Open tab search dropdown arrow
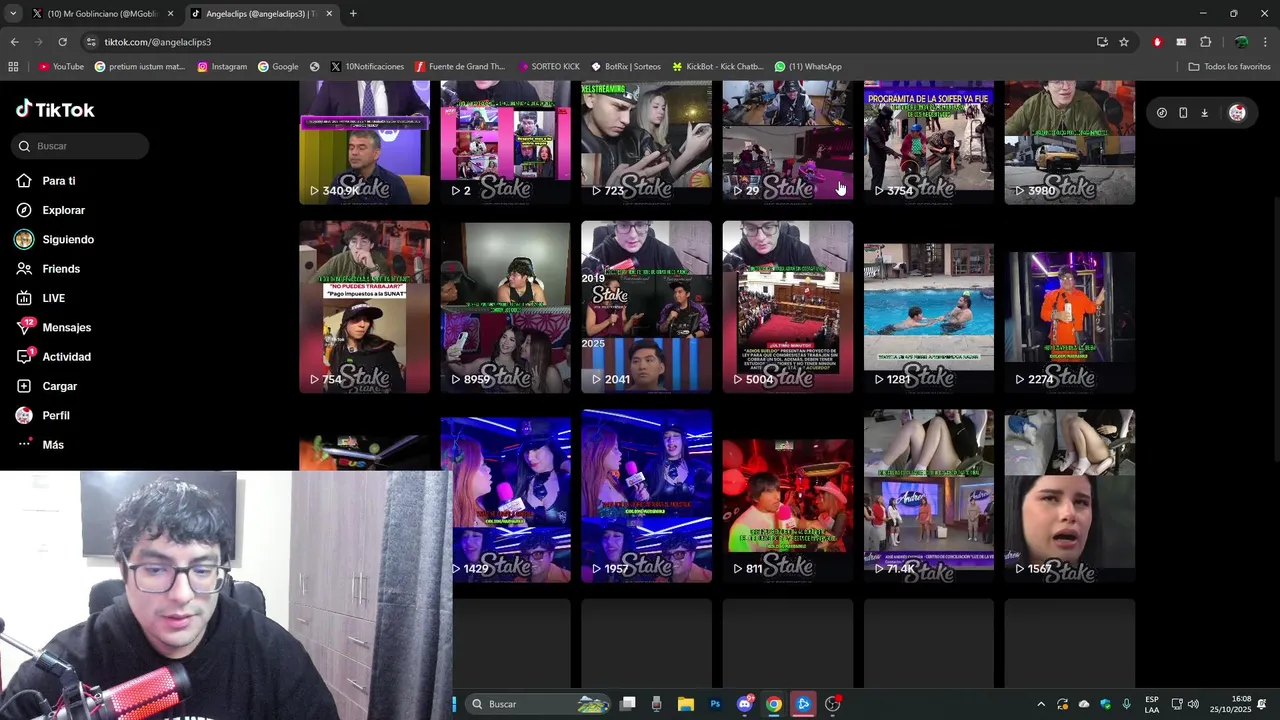 point(12,13)
